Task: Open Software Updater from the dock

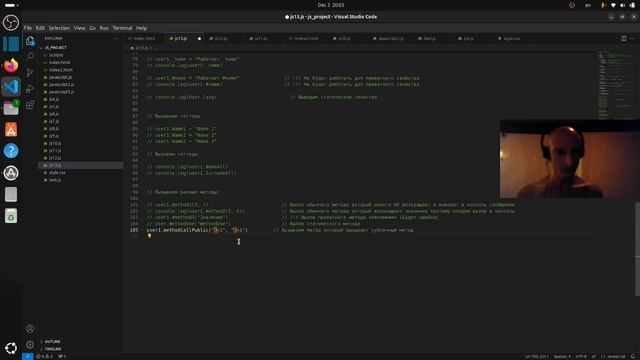Action: [x=11, y=173]
